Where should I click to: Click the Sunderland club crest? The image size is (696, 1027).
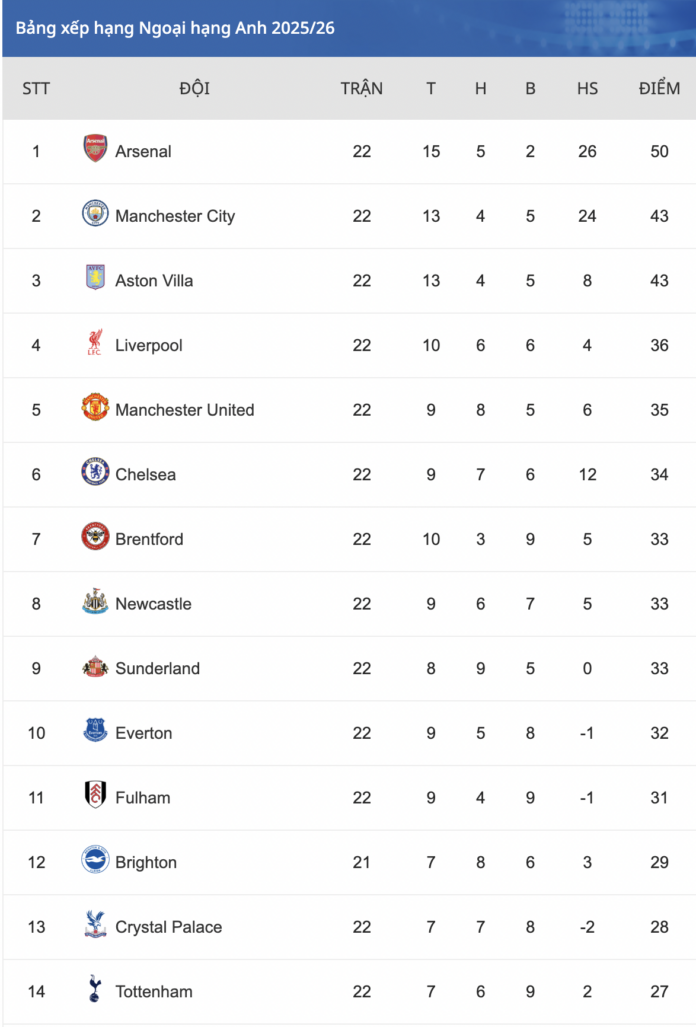95,667
